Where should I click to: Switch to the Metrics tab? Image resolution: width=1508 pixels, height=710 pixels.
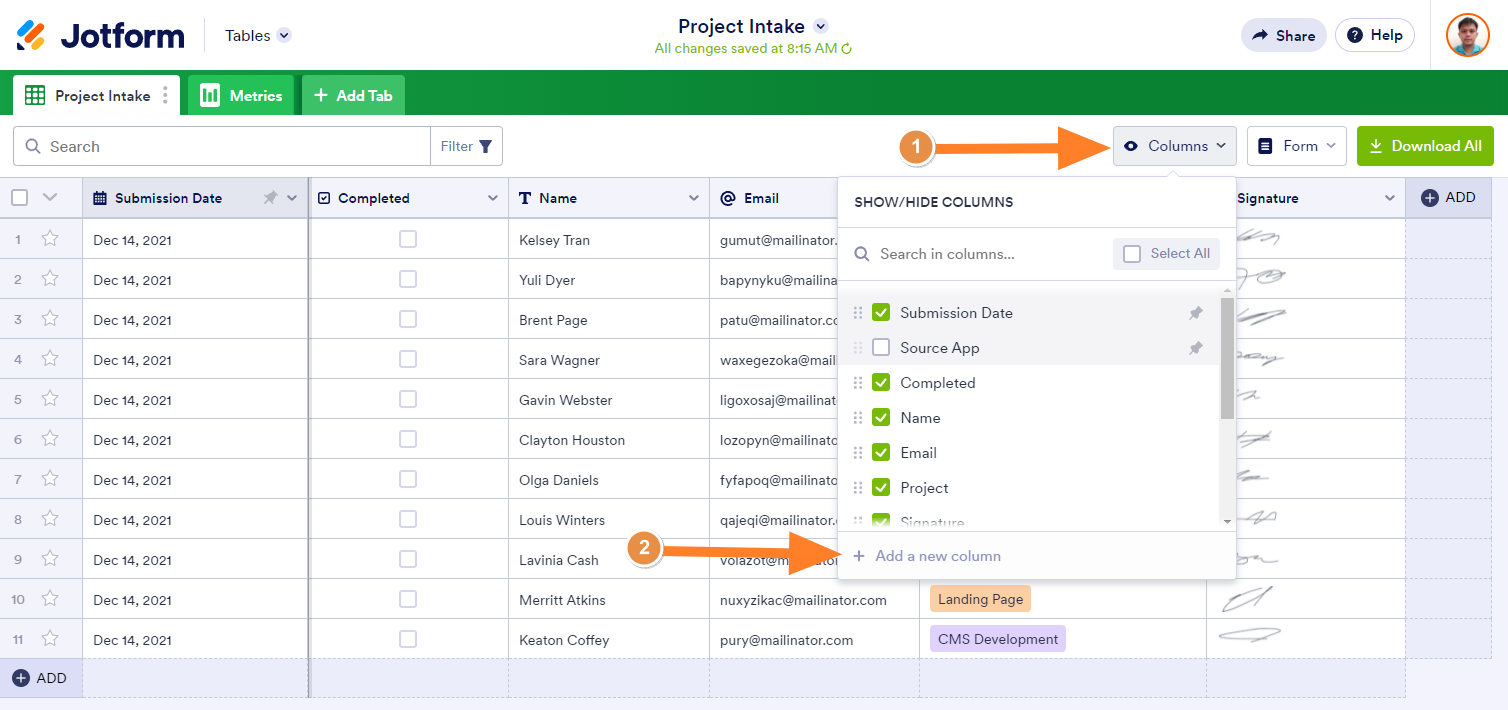(x=241, y=96)
